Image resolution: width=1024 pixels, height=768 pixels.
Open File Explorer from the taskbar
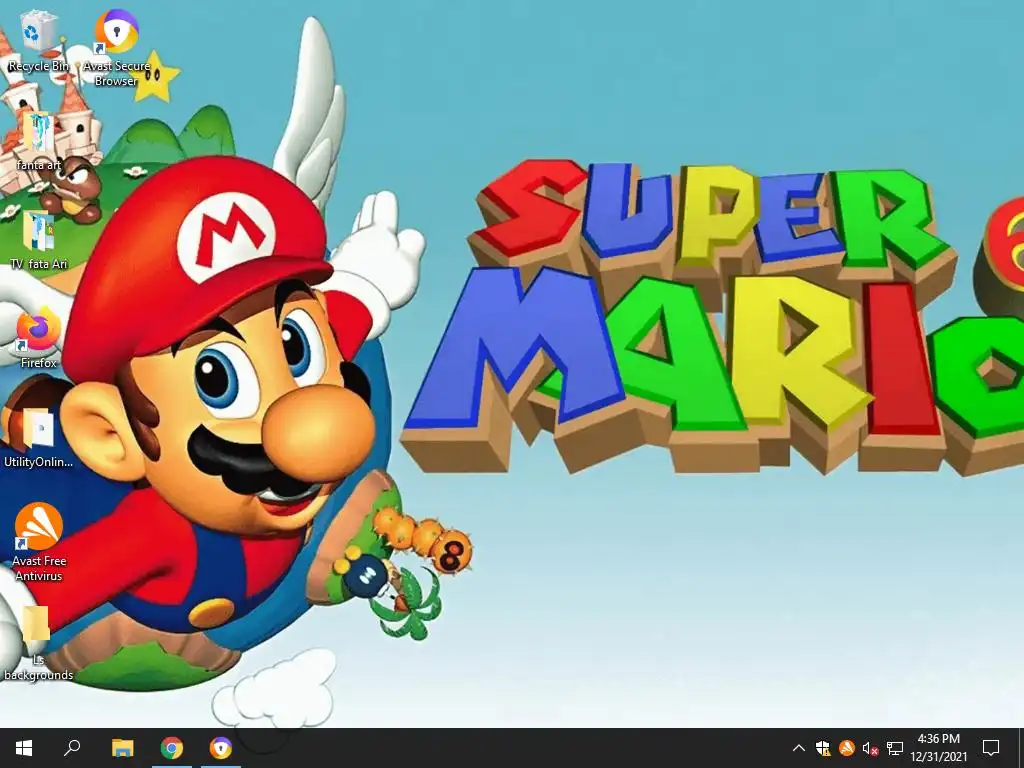click(122, 748)
